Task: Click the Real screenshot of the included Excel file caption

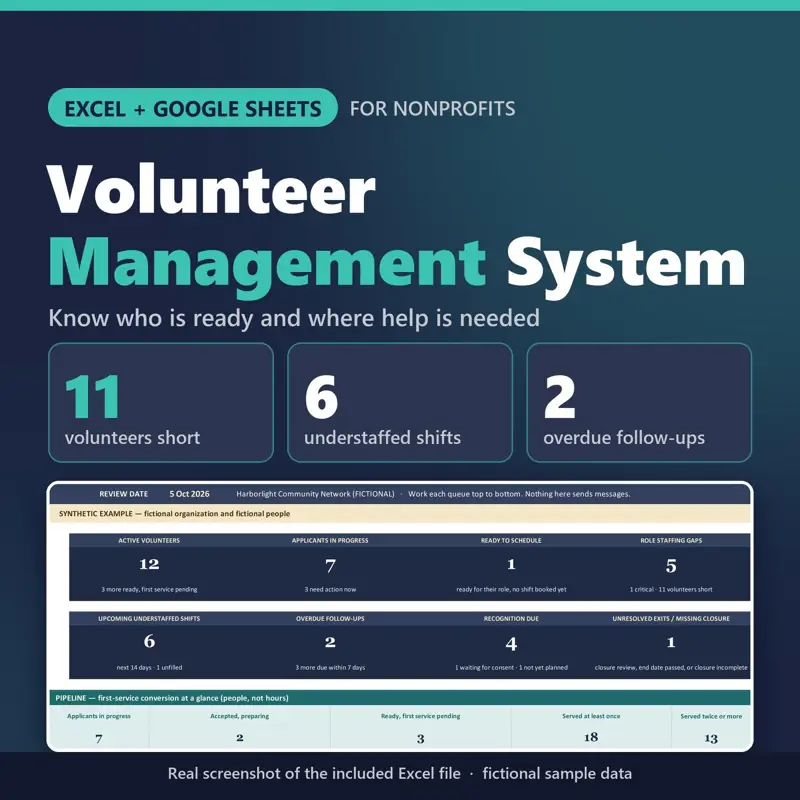Action: coord(314,773)
